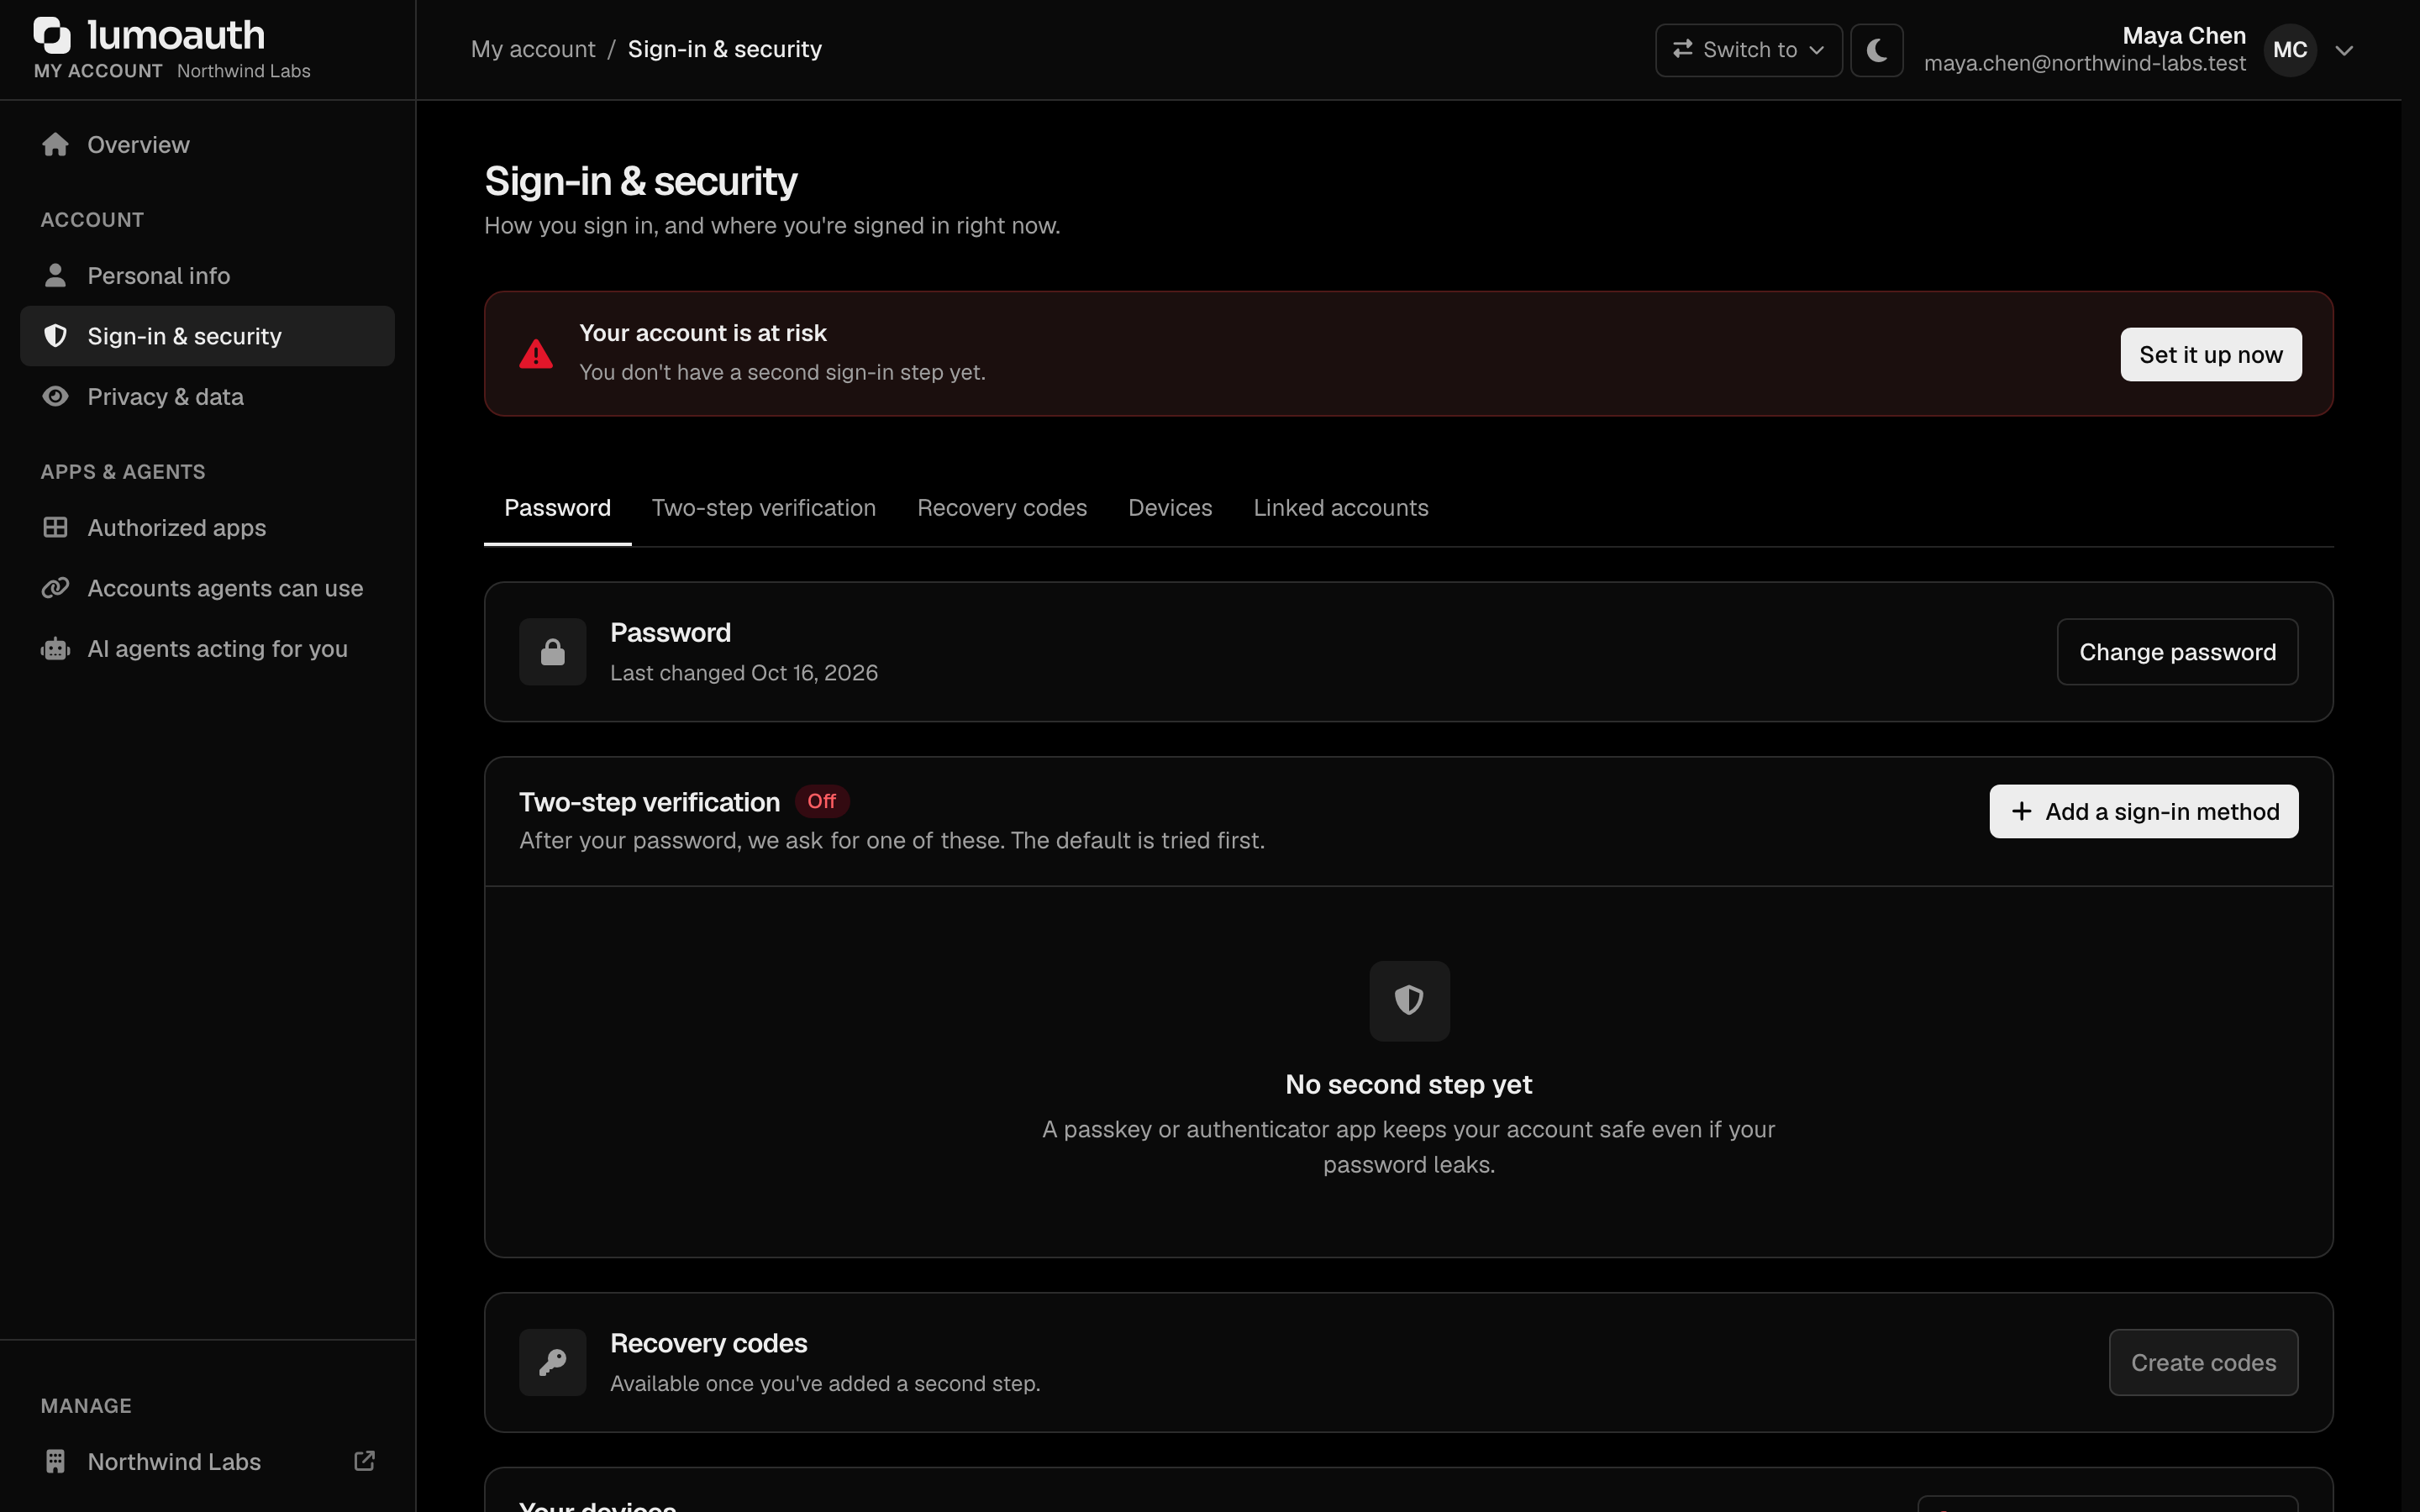2420x1512 pixels.
Task: Follow the My account breadcrumb link
Action: (x=533, y=49)
